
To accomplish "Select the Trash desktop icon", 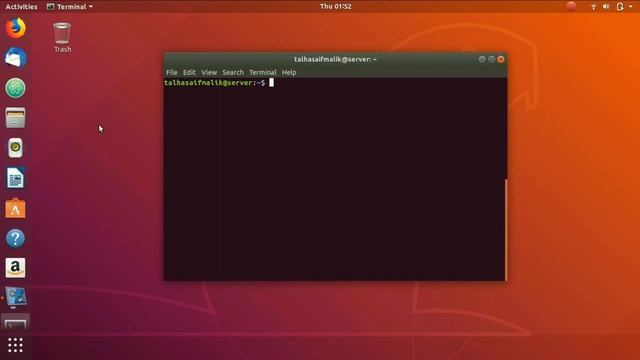I will [62, 38].
